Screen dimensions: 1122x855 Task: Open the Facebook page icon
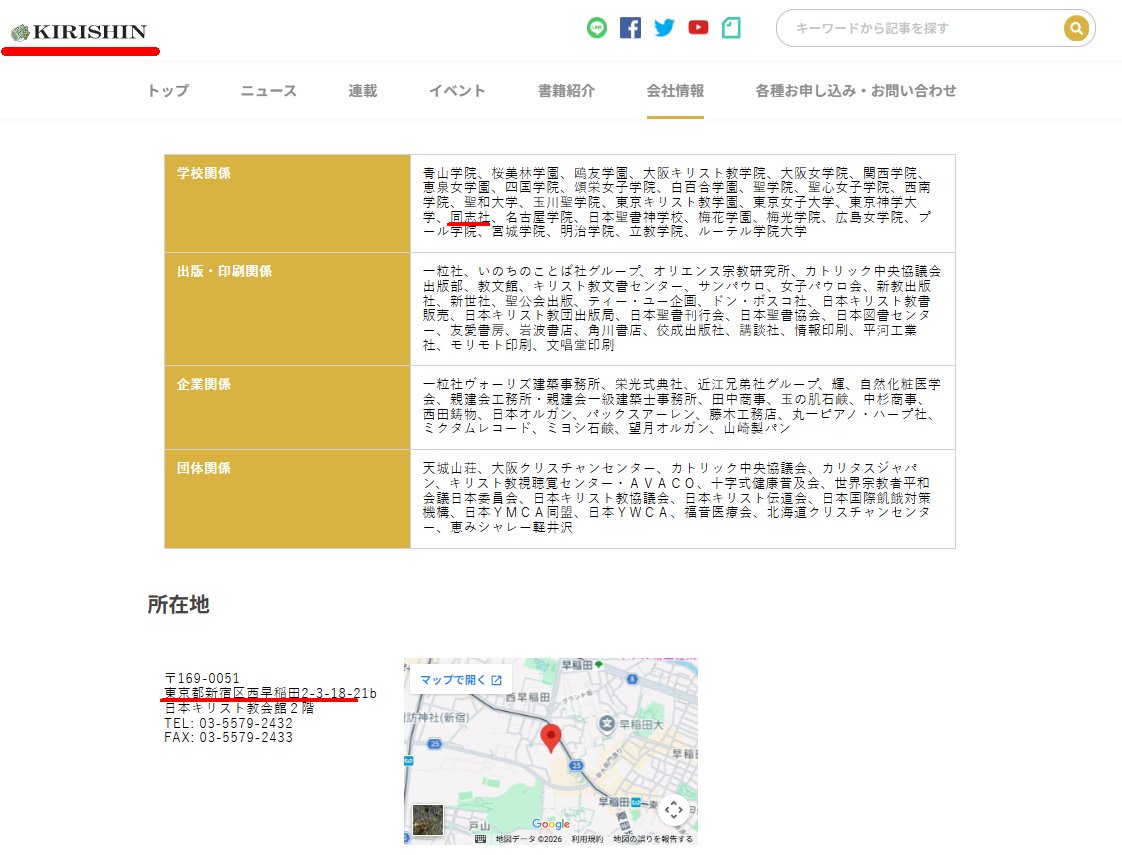(630, 28)
